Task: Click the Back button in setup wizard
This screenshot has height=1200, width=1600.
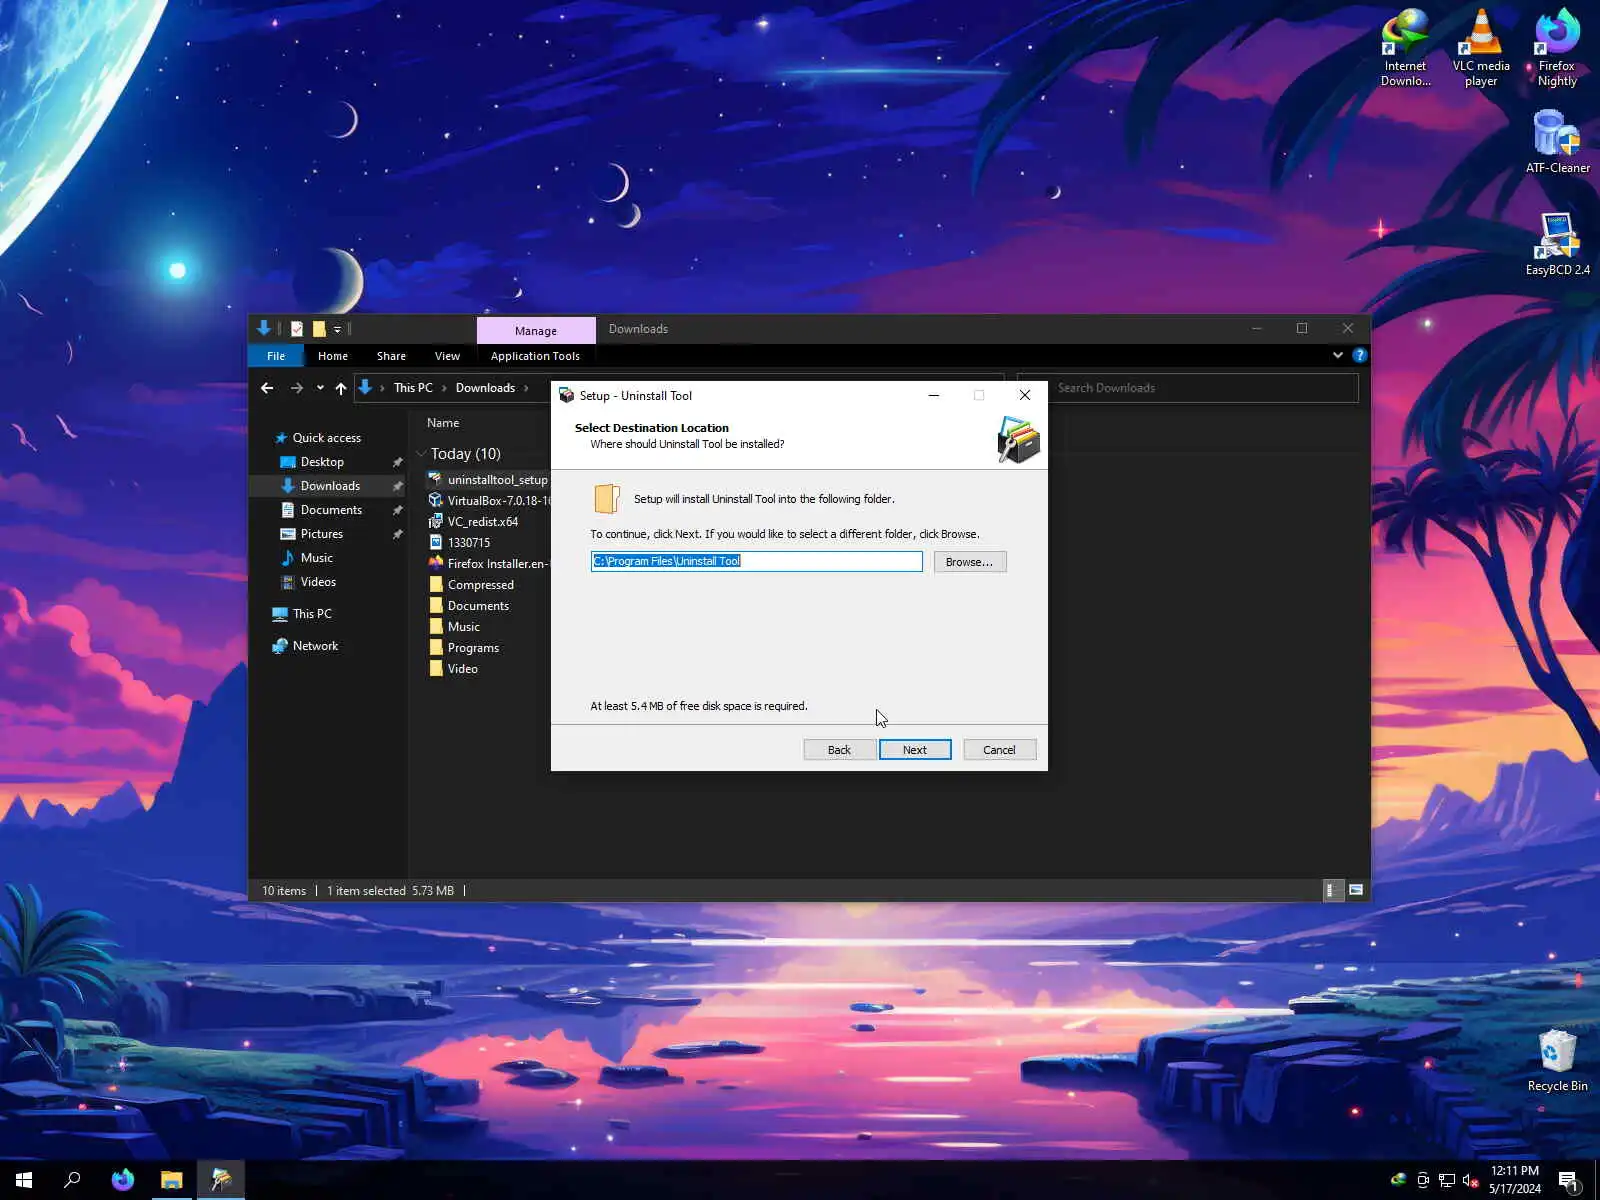Action: [x=839, y=750]
